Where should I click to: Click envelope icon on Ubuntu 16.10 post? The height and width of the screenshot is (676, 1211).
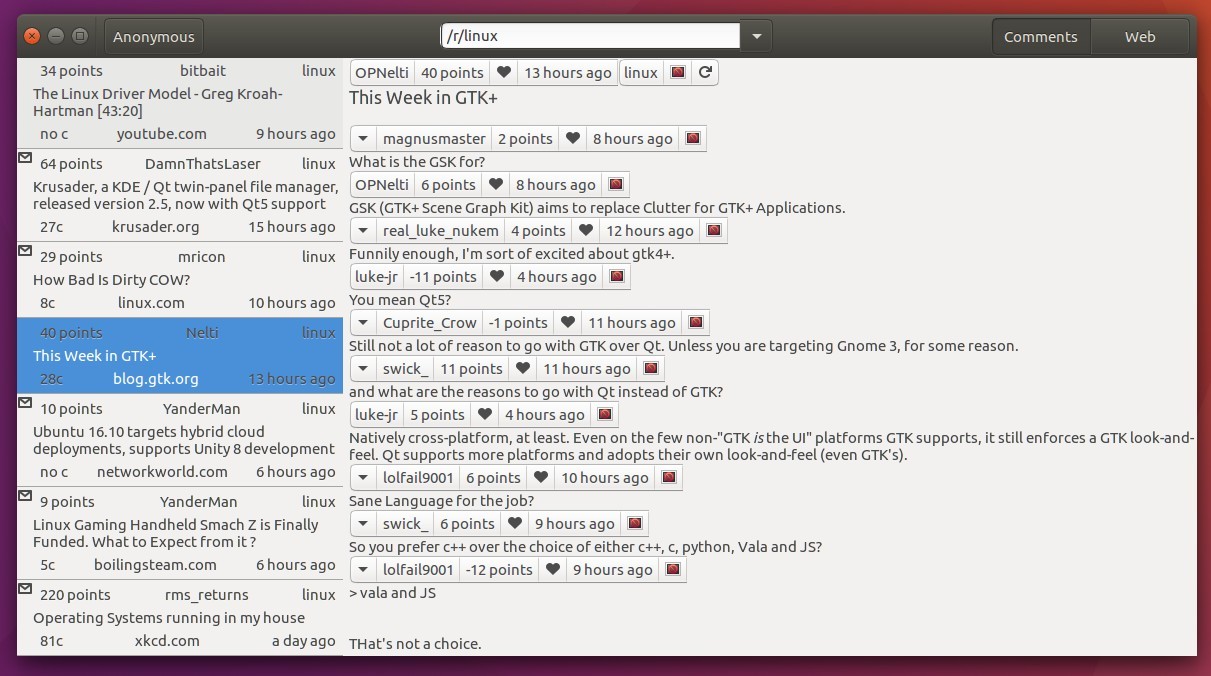[x=25, y=402]
